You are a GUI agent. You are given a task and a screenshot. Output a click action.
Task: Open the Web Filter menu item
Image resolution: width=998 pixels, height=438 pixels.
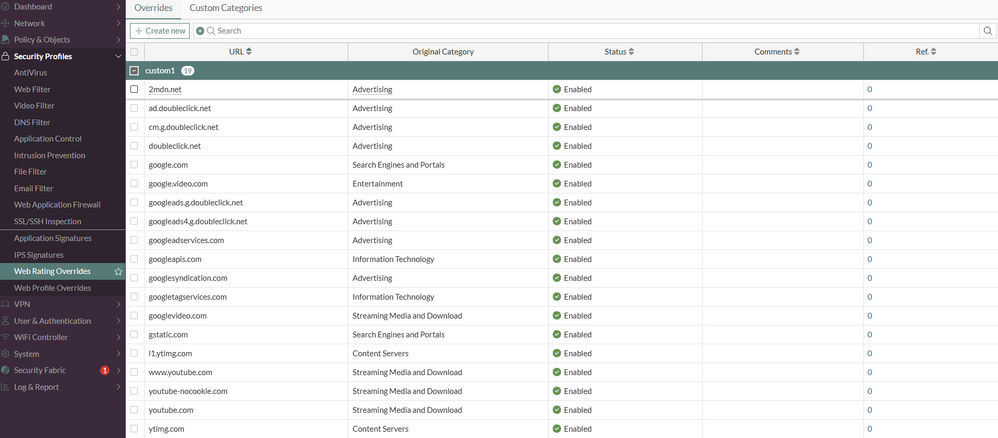coord(32,90)
